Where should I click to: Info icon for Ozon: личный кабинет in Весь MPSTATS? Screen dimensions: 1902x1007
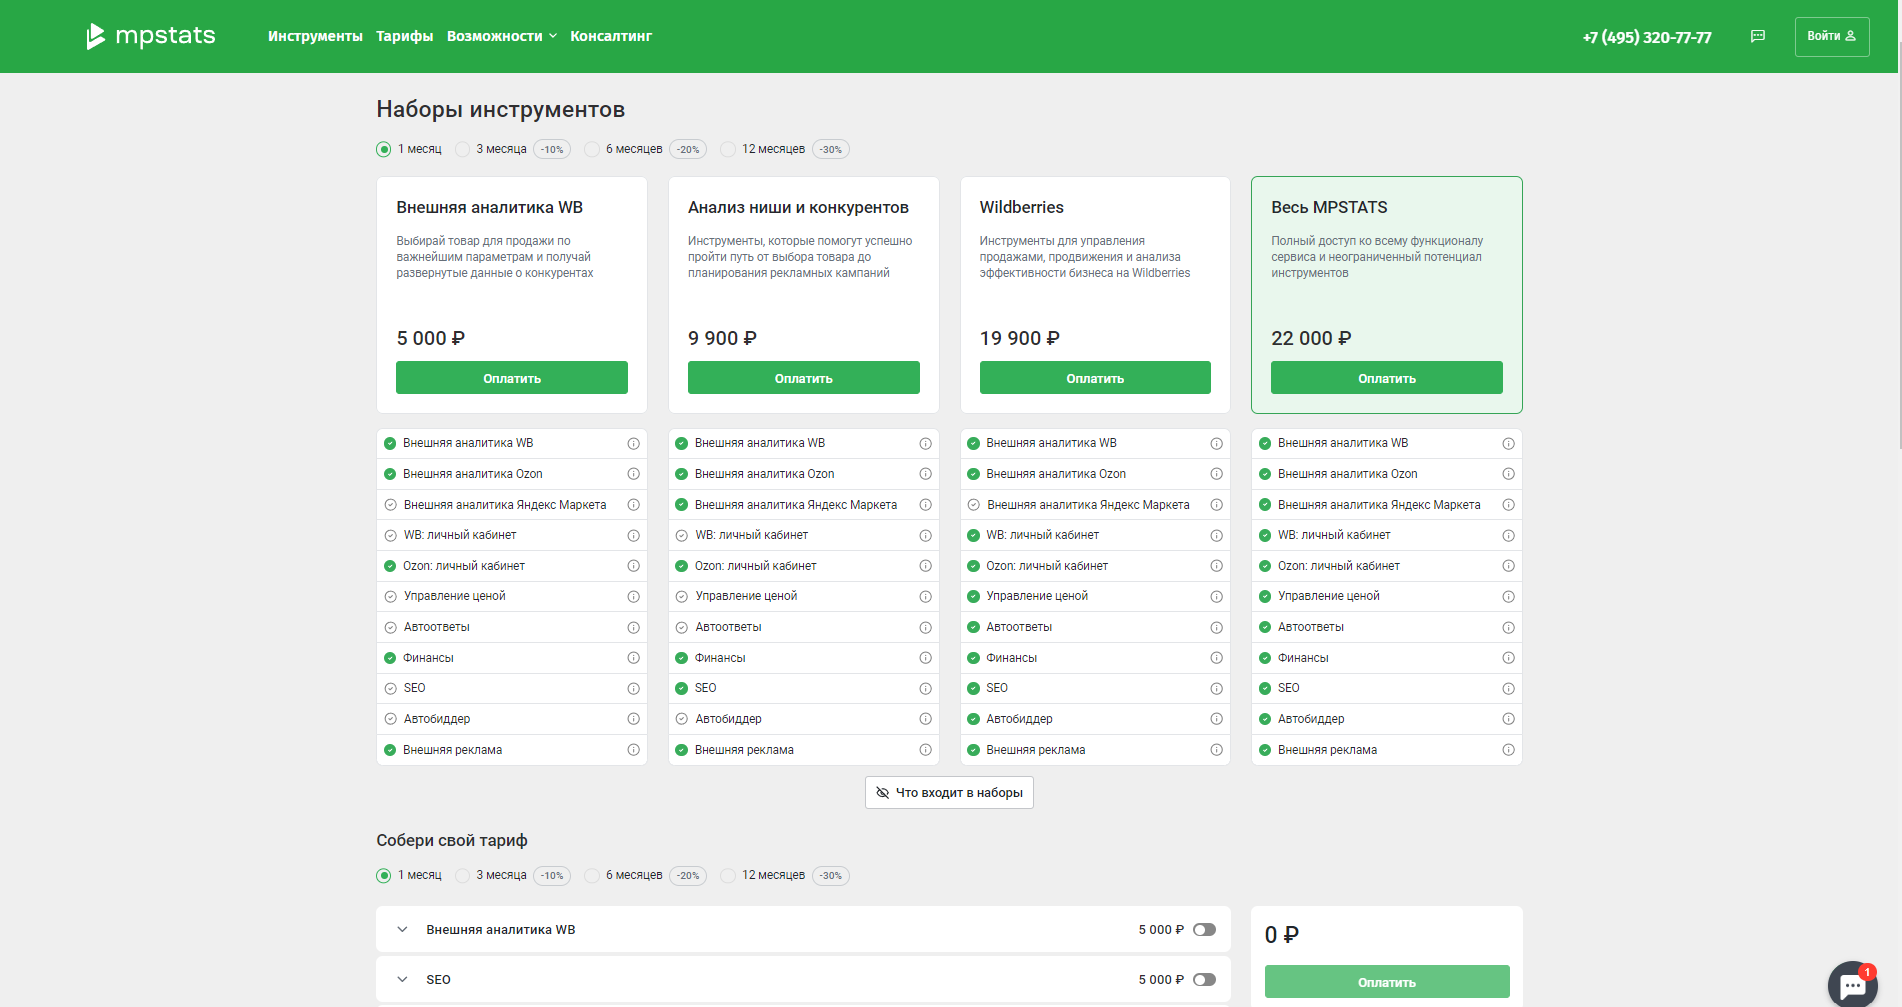point(1508,566)
